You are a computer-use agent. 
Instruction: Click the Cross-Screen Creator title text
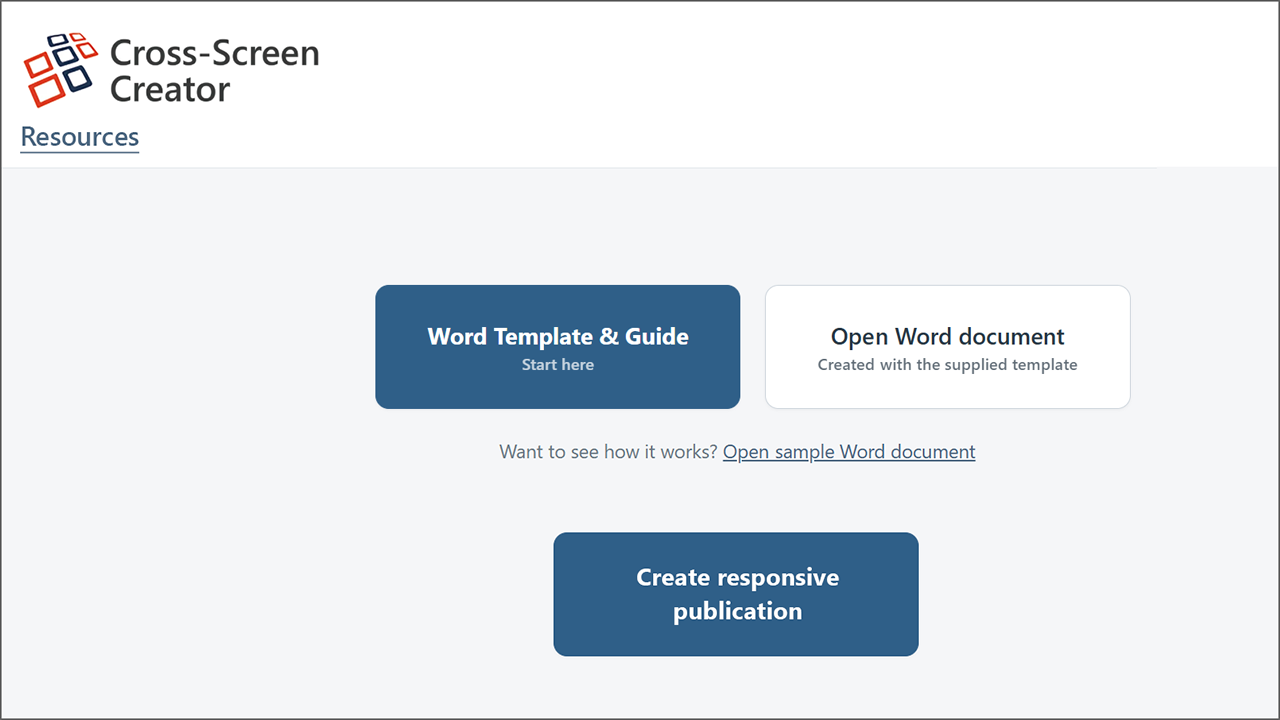(214, 70)
